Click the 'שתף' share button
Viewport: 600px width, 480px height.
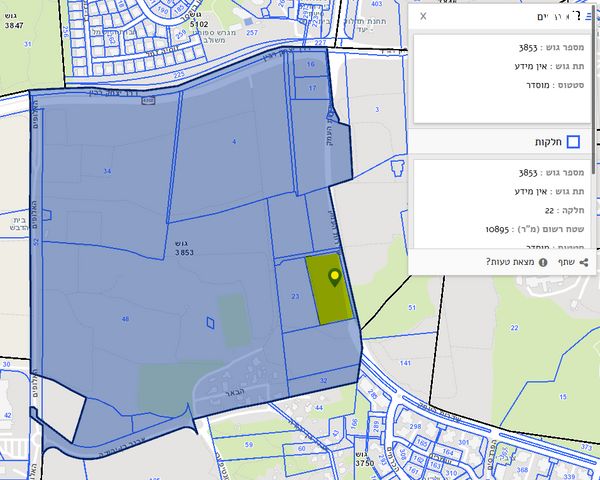pos(566,262)
